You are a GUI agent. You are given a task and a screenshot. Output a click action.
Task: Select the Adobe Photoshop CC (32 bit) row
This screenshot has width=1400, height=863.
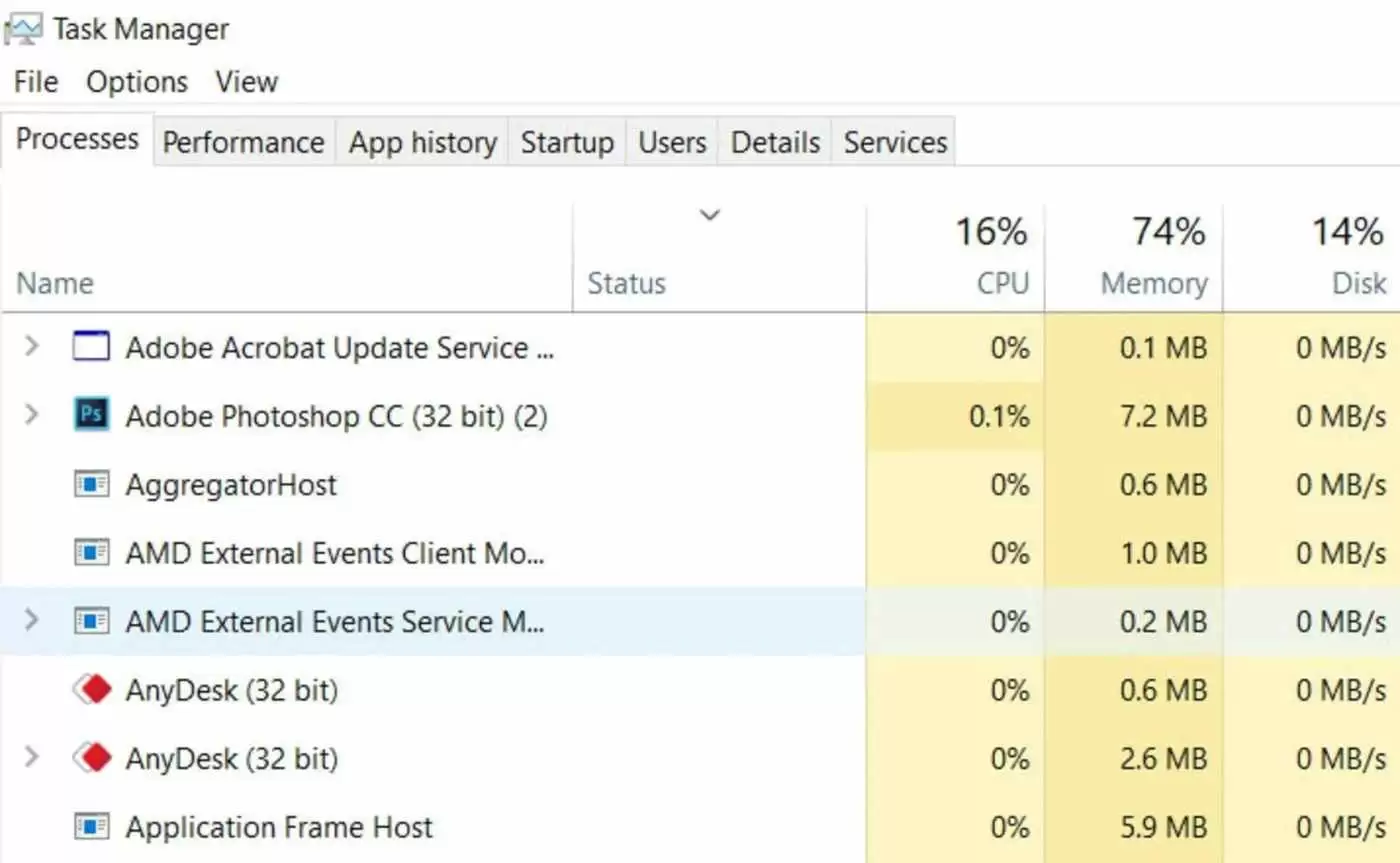(x=700, y=415)
